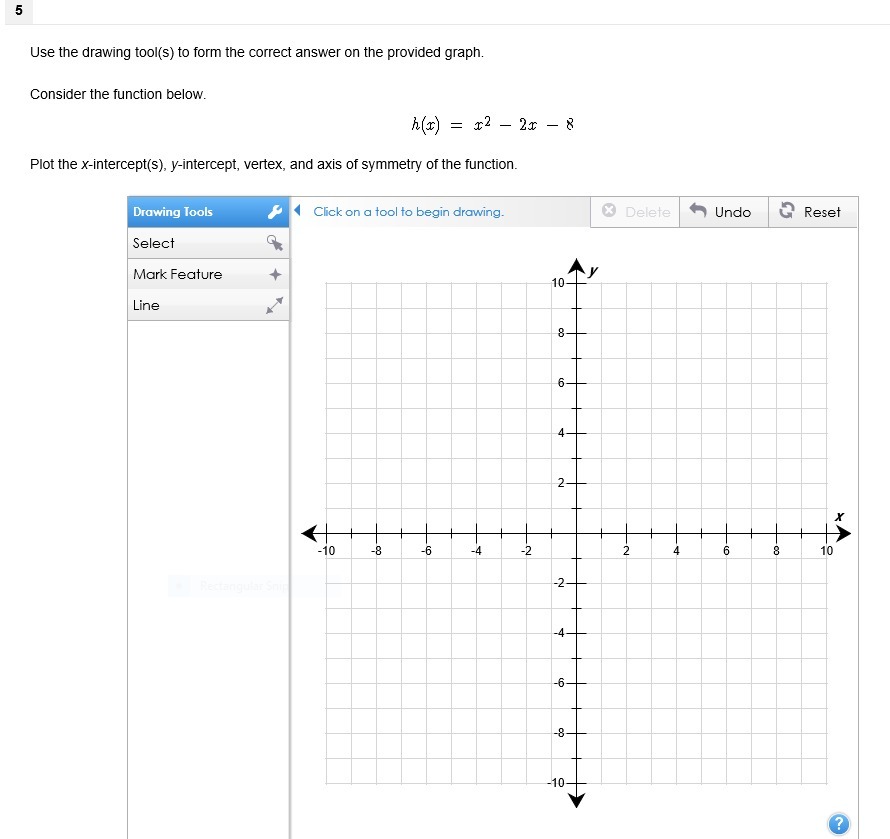The width and height of the screenshot is (890, 839).
Task: Collapse the Drawing Tools panel with the triangle arrow
Action: click(298, 211)
